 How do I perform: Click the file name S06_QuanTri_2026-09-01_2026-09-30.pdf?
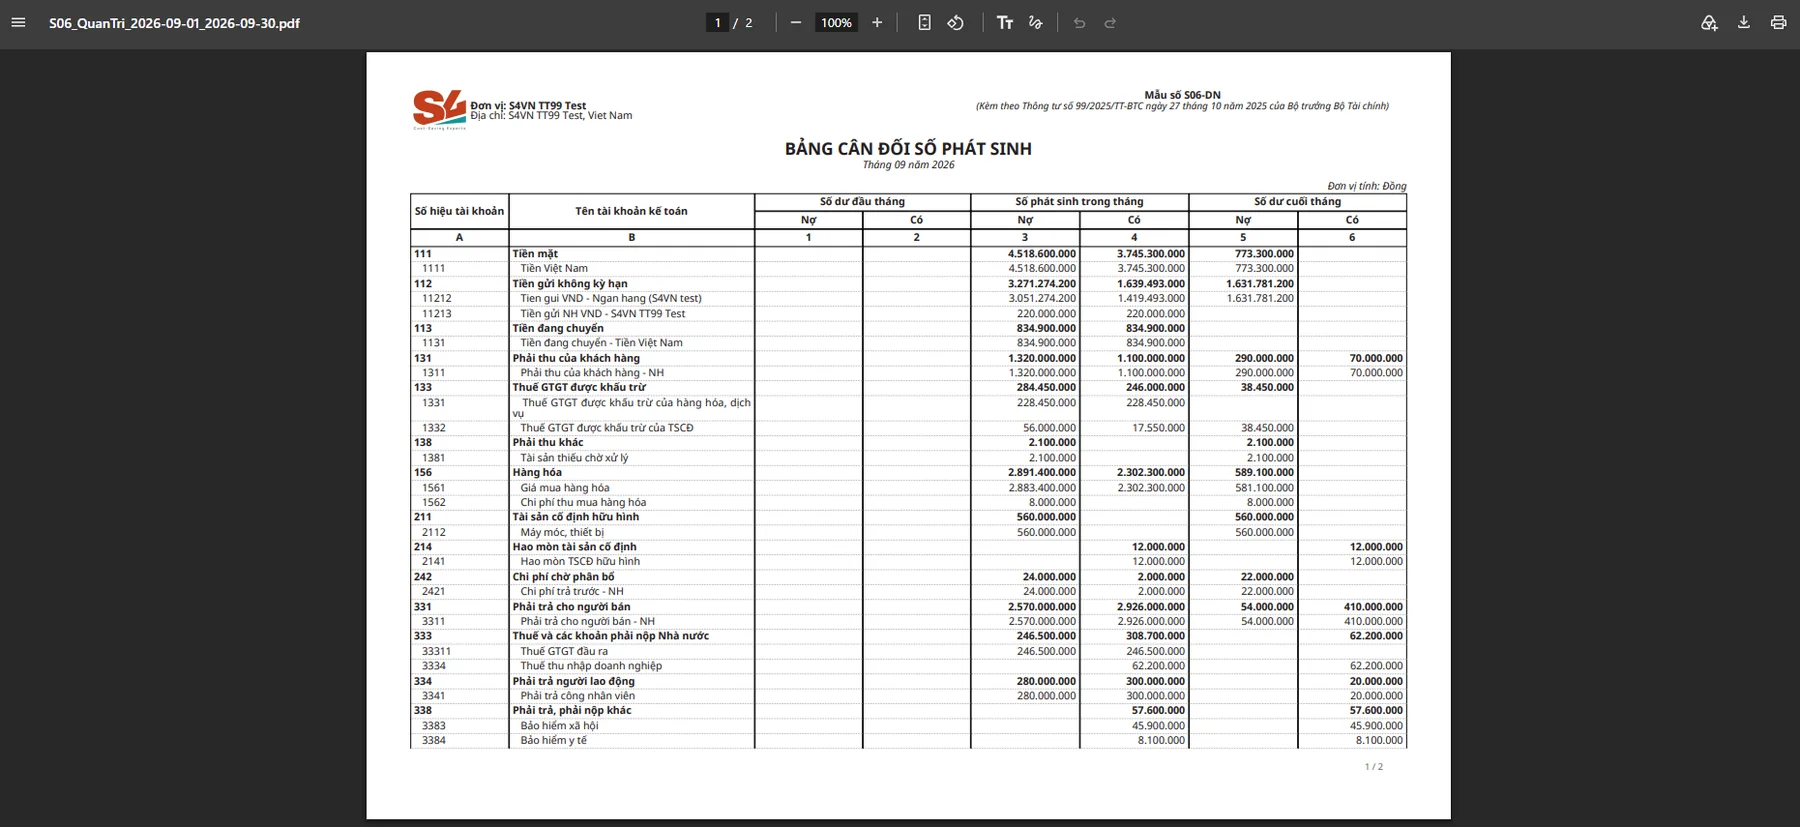[174, 23]
